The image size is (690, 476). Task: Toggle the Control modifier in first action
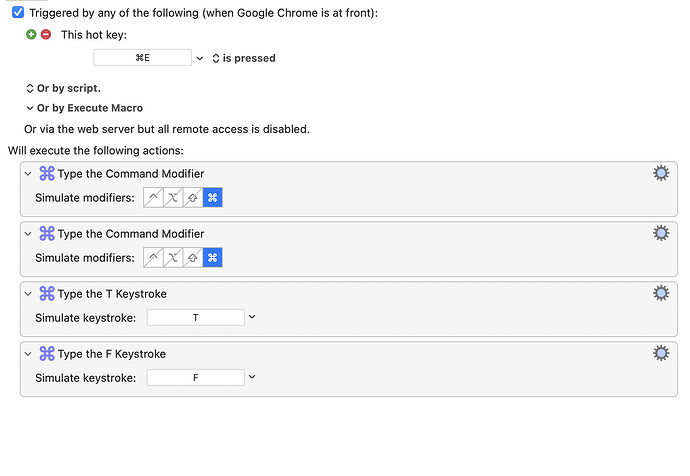click(x=153, y=198)
